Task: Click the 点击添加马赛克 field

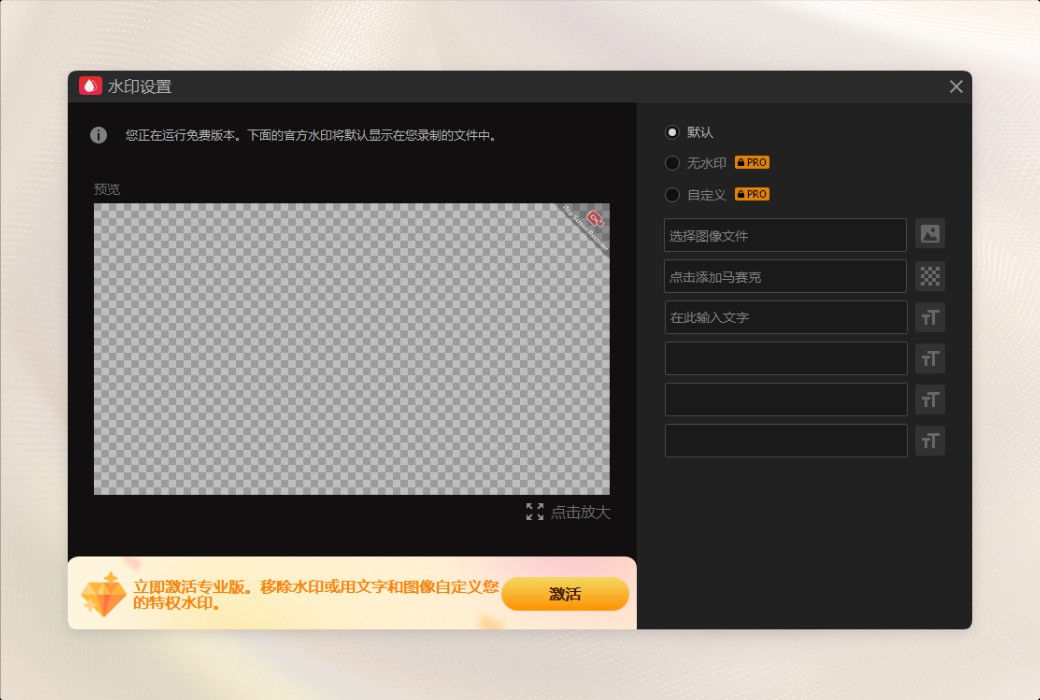Action: 785,275
